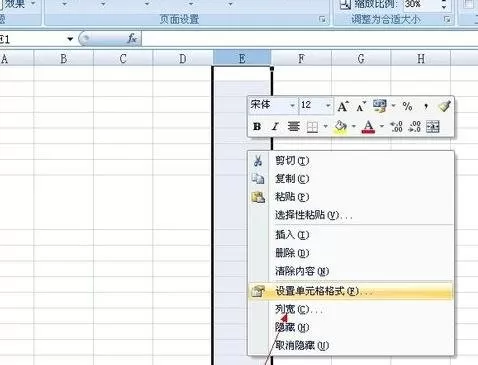Open the 宋体 font name dropdown
Image resolution: width=478 pixels, height=365 pixels.
pos(292,106)
